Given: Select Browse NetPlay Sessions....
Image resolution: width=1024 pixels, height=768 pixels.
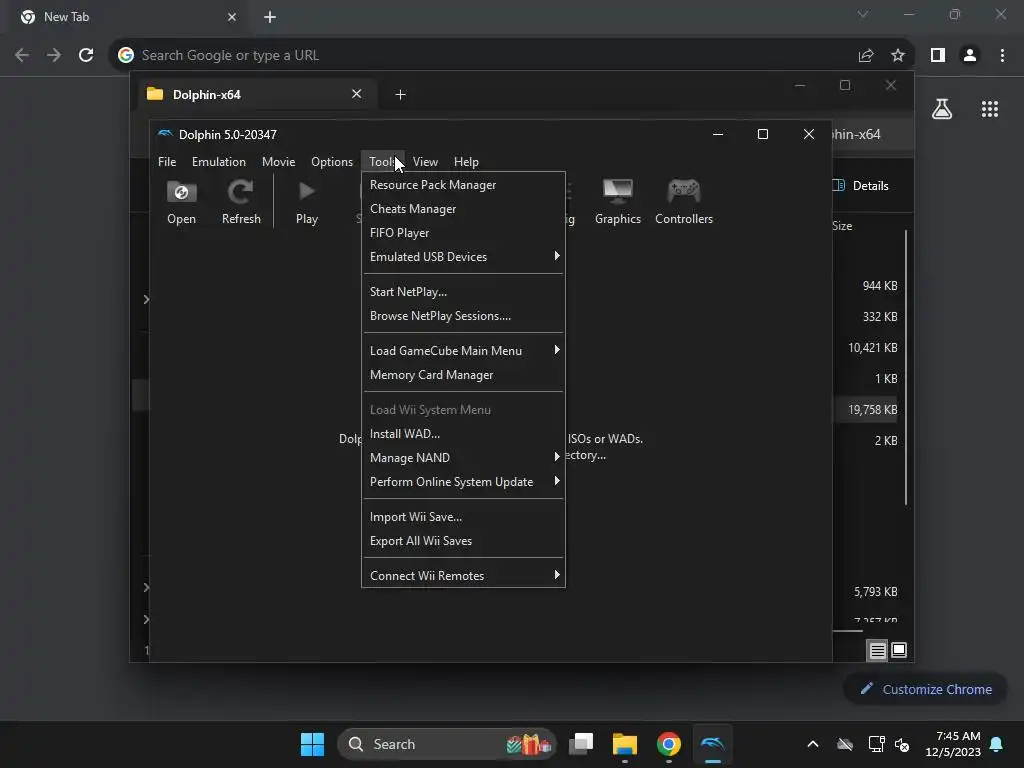Looking at the screenshot, I should [x=463, y=316].
